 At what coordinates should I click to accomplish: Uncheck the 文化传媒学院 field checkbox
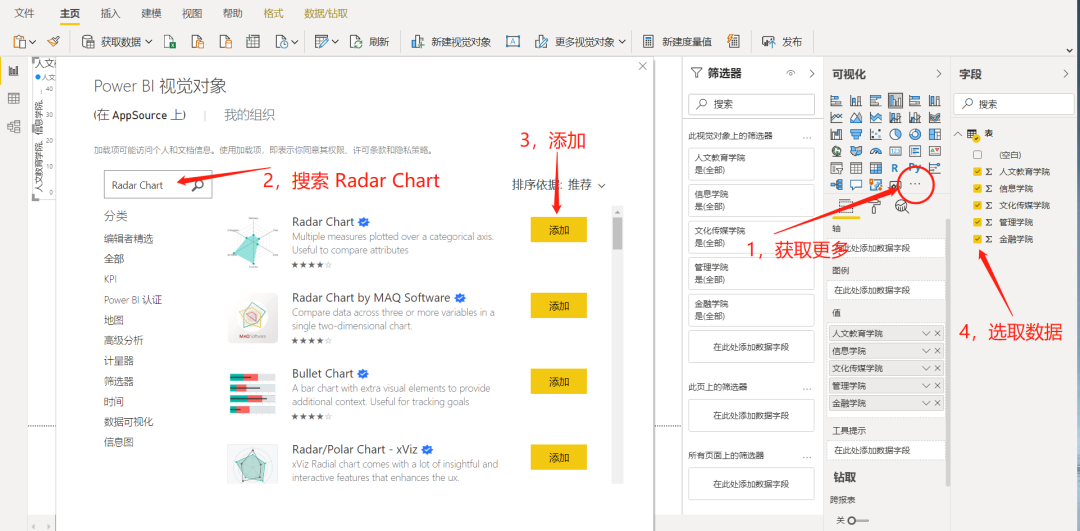[977, 205]
